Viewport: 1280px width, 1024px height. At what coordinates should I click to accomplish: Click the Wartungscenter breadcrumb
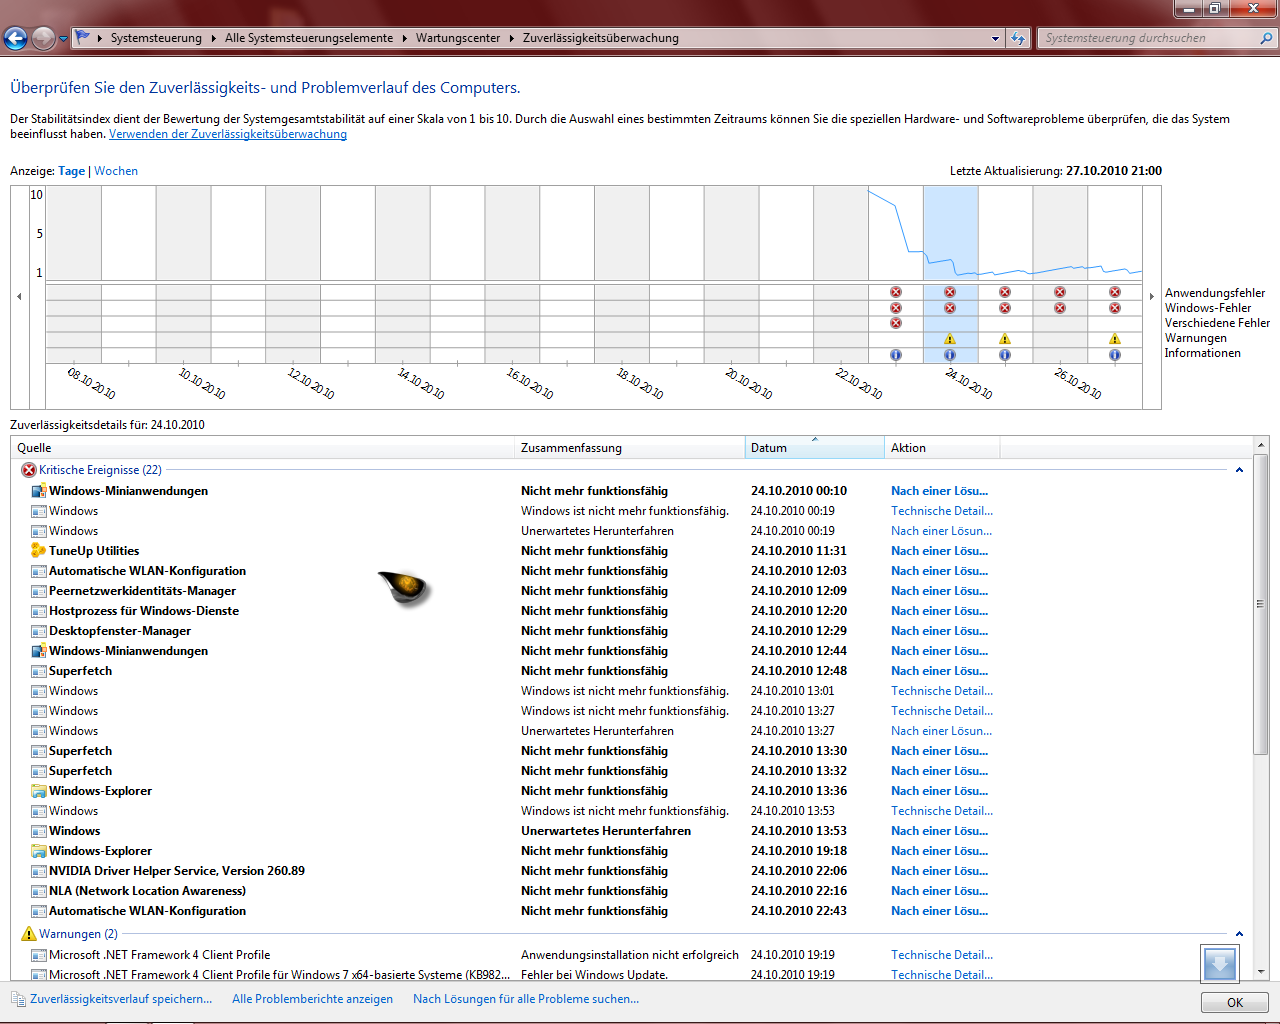458,38
